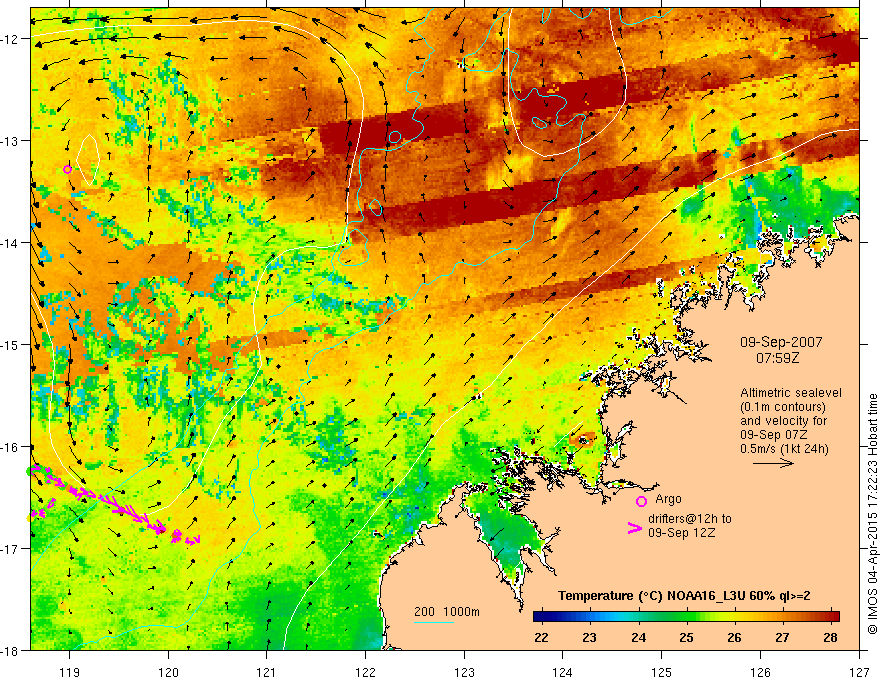Click the longitude axis label 127

tap(859, 672)
